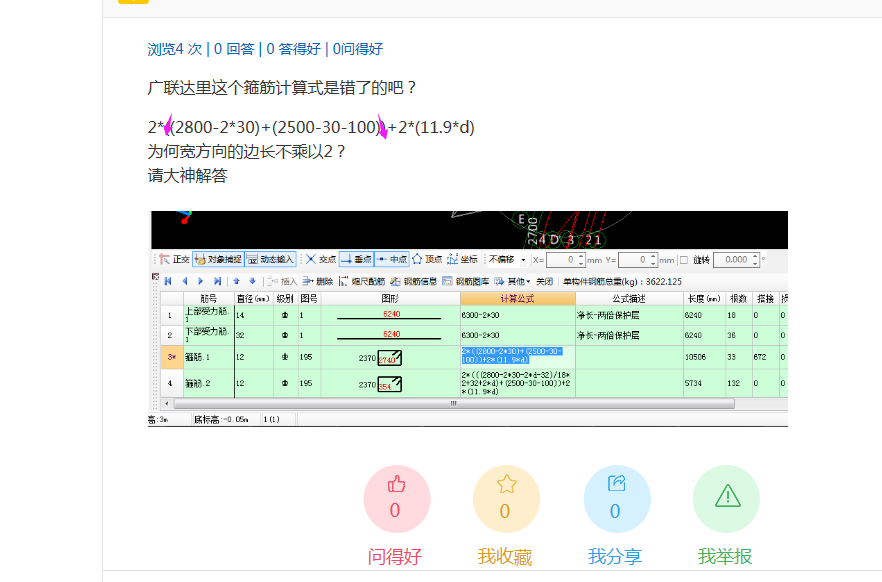
Task: Check the 旋转 rotate checkbox
Action: point(683,260)
